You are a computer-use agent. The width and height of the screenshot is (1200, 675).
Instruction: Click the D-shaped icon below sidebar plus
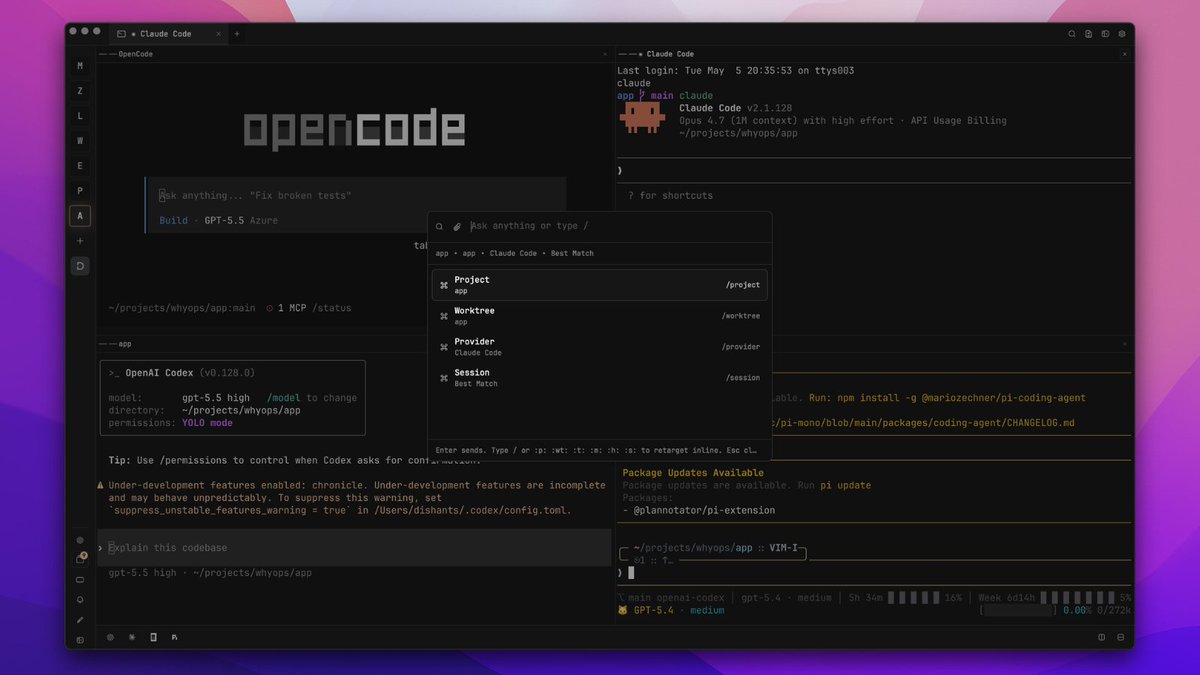tap(80, 266)
